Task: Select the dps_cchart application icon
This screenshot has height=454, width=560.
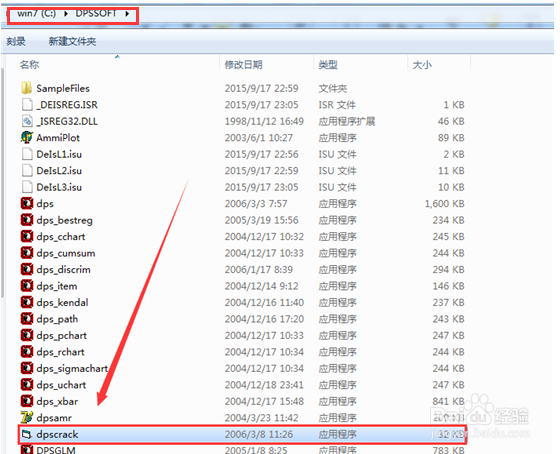Action: [27, 236]
